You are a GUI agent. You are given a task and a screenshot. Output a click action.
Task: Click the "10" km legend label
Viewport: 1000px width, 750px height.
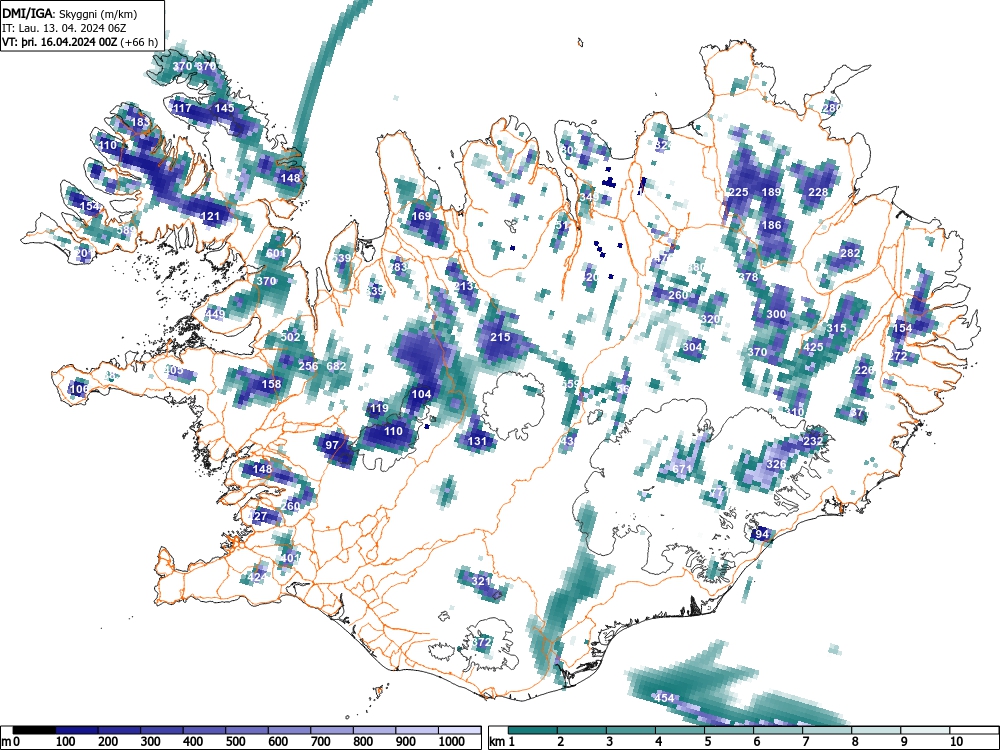click(956, 742)
